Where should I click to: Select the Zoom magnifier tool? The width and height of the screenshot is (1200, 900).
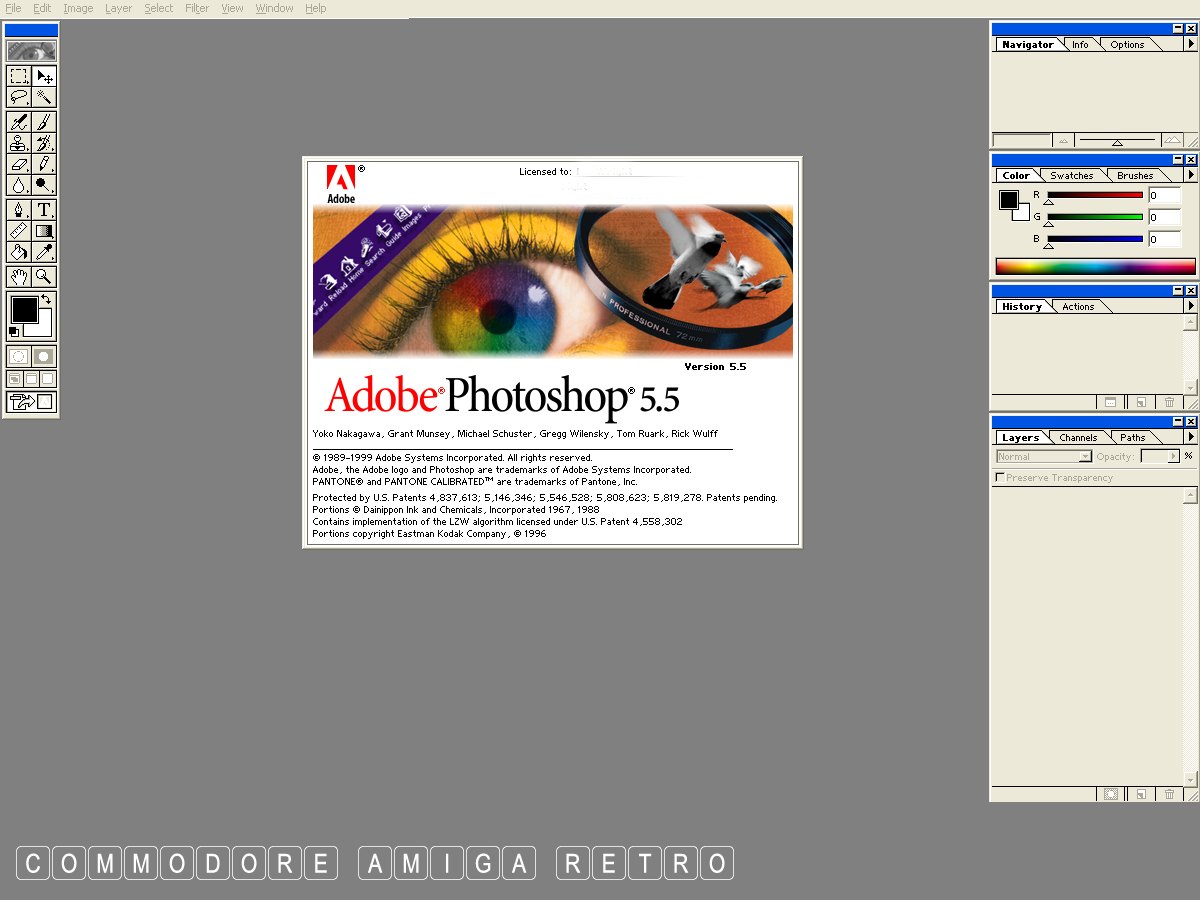coord(44,277)
